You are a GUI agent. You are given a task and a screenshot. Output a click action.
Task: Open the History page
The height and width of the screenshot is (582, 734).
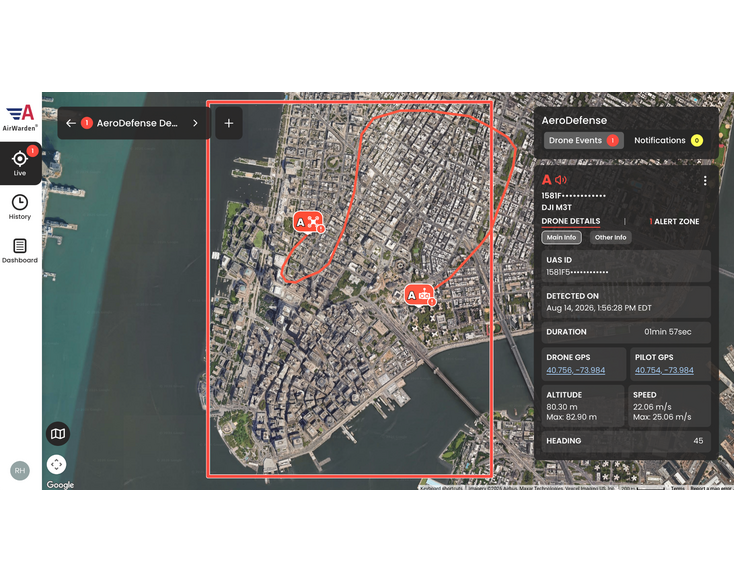tap(20, 207)
